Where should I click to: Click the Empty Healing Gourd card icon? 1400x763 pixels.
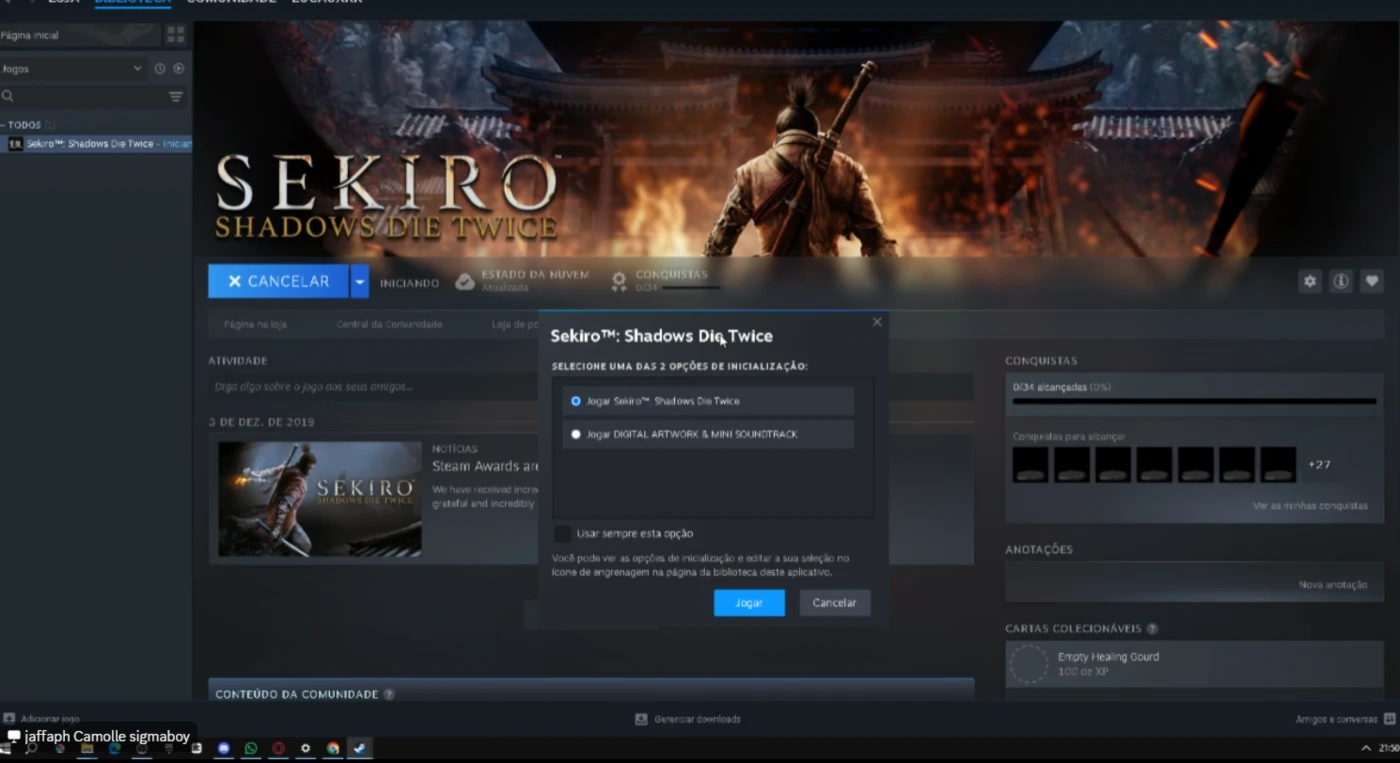1028,664
